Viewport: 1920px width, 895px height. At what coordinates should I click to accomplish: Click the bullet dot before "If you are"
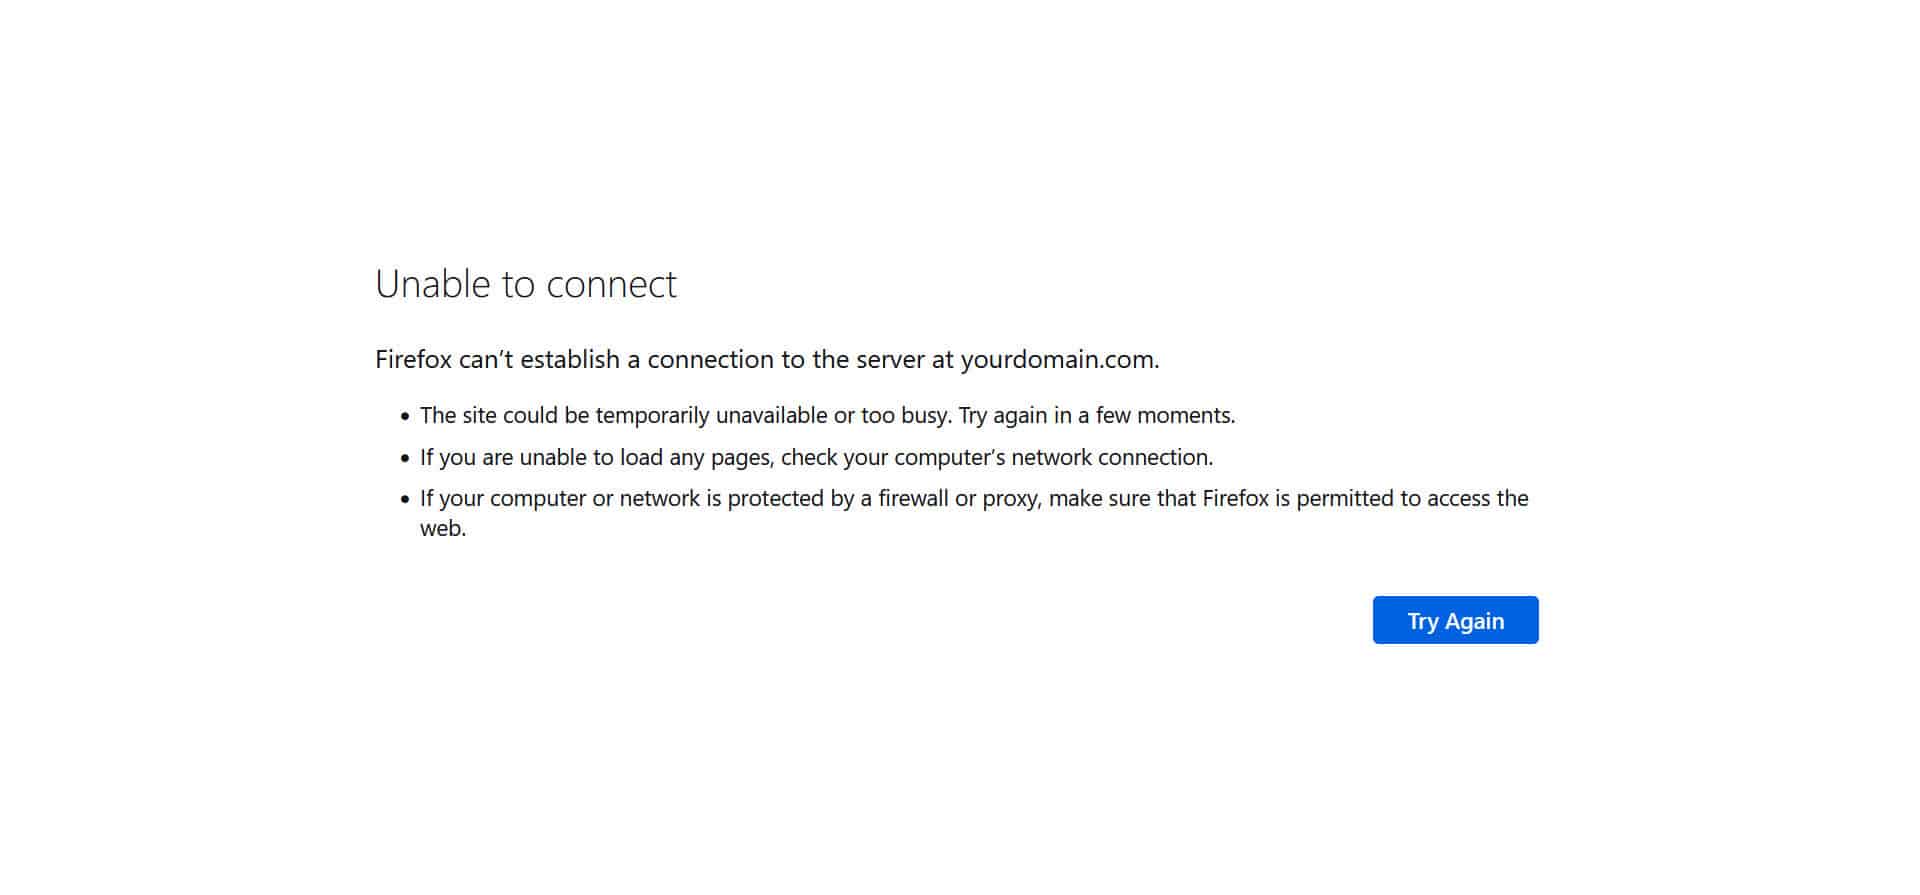click(x=405, y=459)
